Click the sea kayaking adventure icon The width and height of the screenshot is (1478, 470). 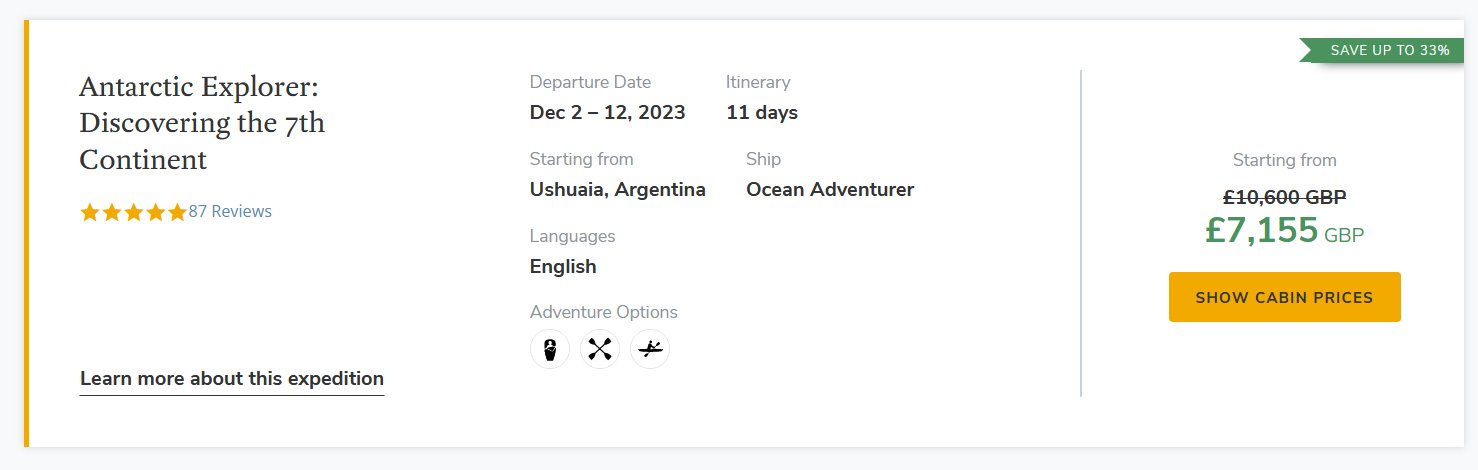click(650, 349)
